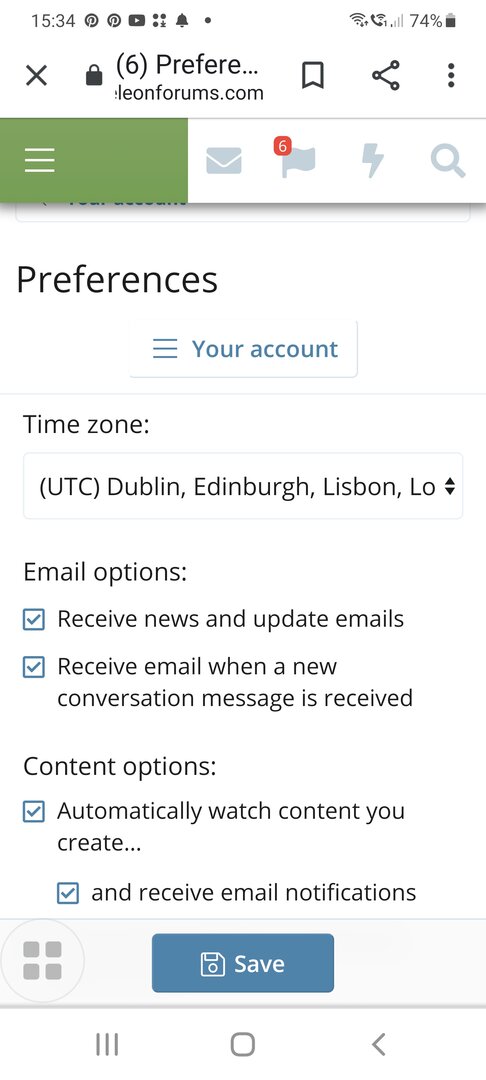Viewport: 486px width, 1080px height.
Task: Open forum search magnifier icon
Action: point(448,161)
